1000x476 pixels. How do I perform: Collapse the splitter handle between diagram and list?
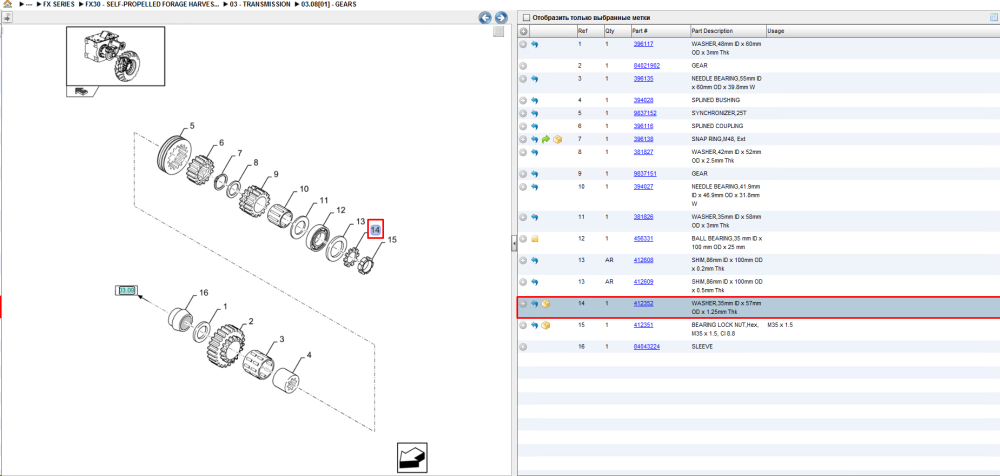[x=513, y=243]
